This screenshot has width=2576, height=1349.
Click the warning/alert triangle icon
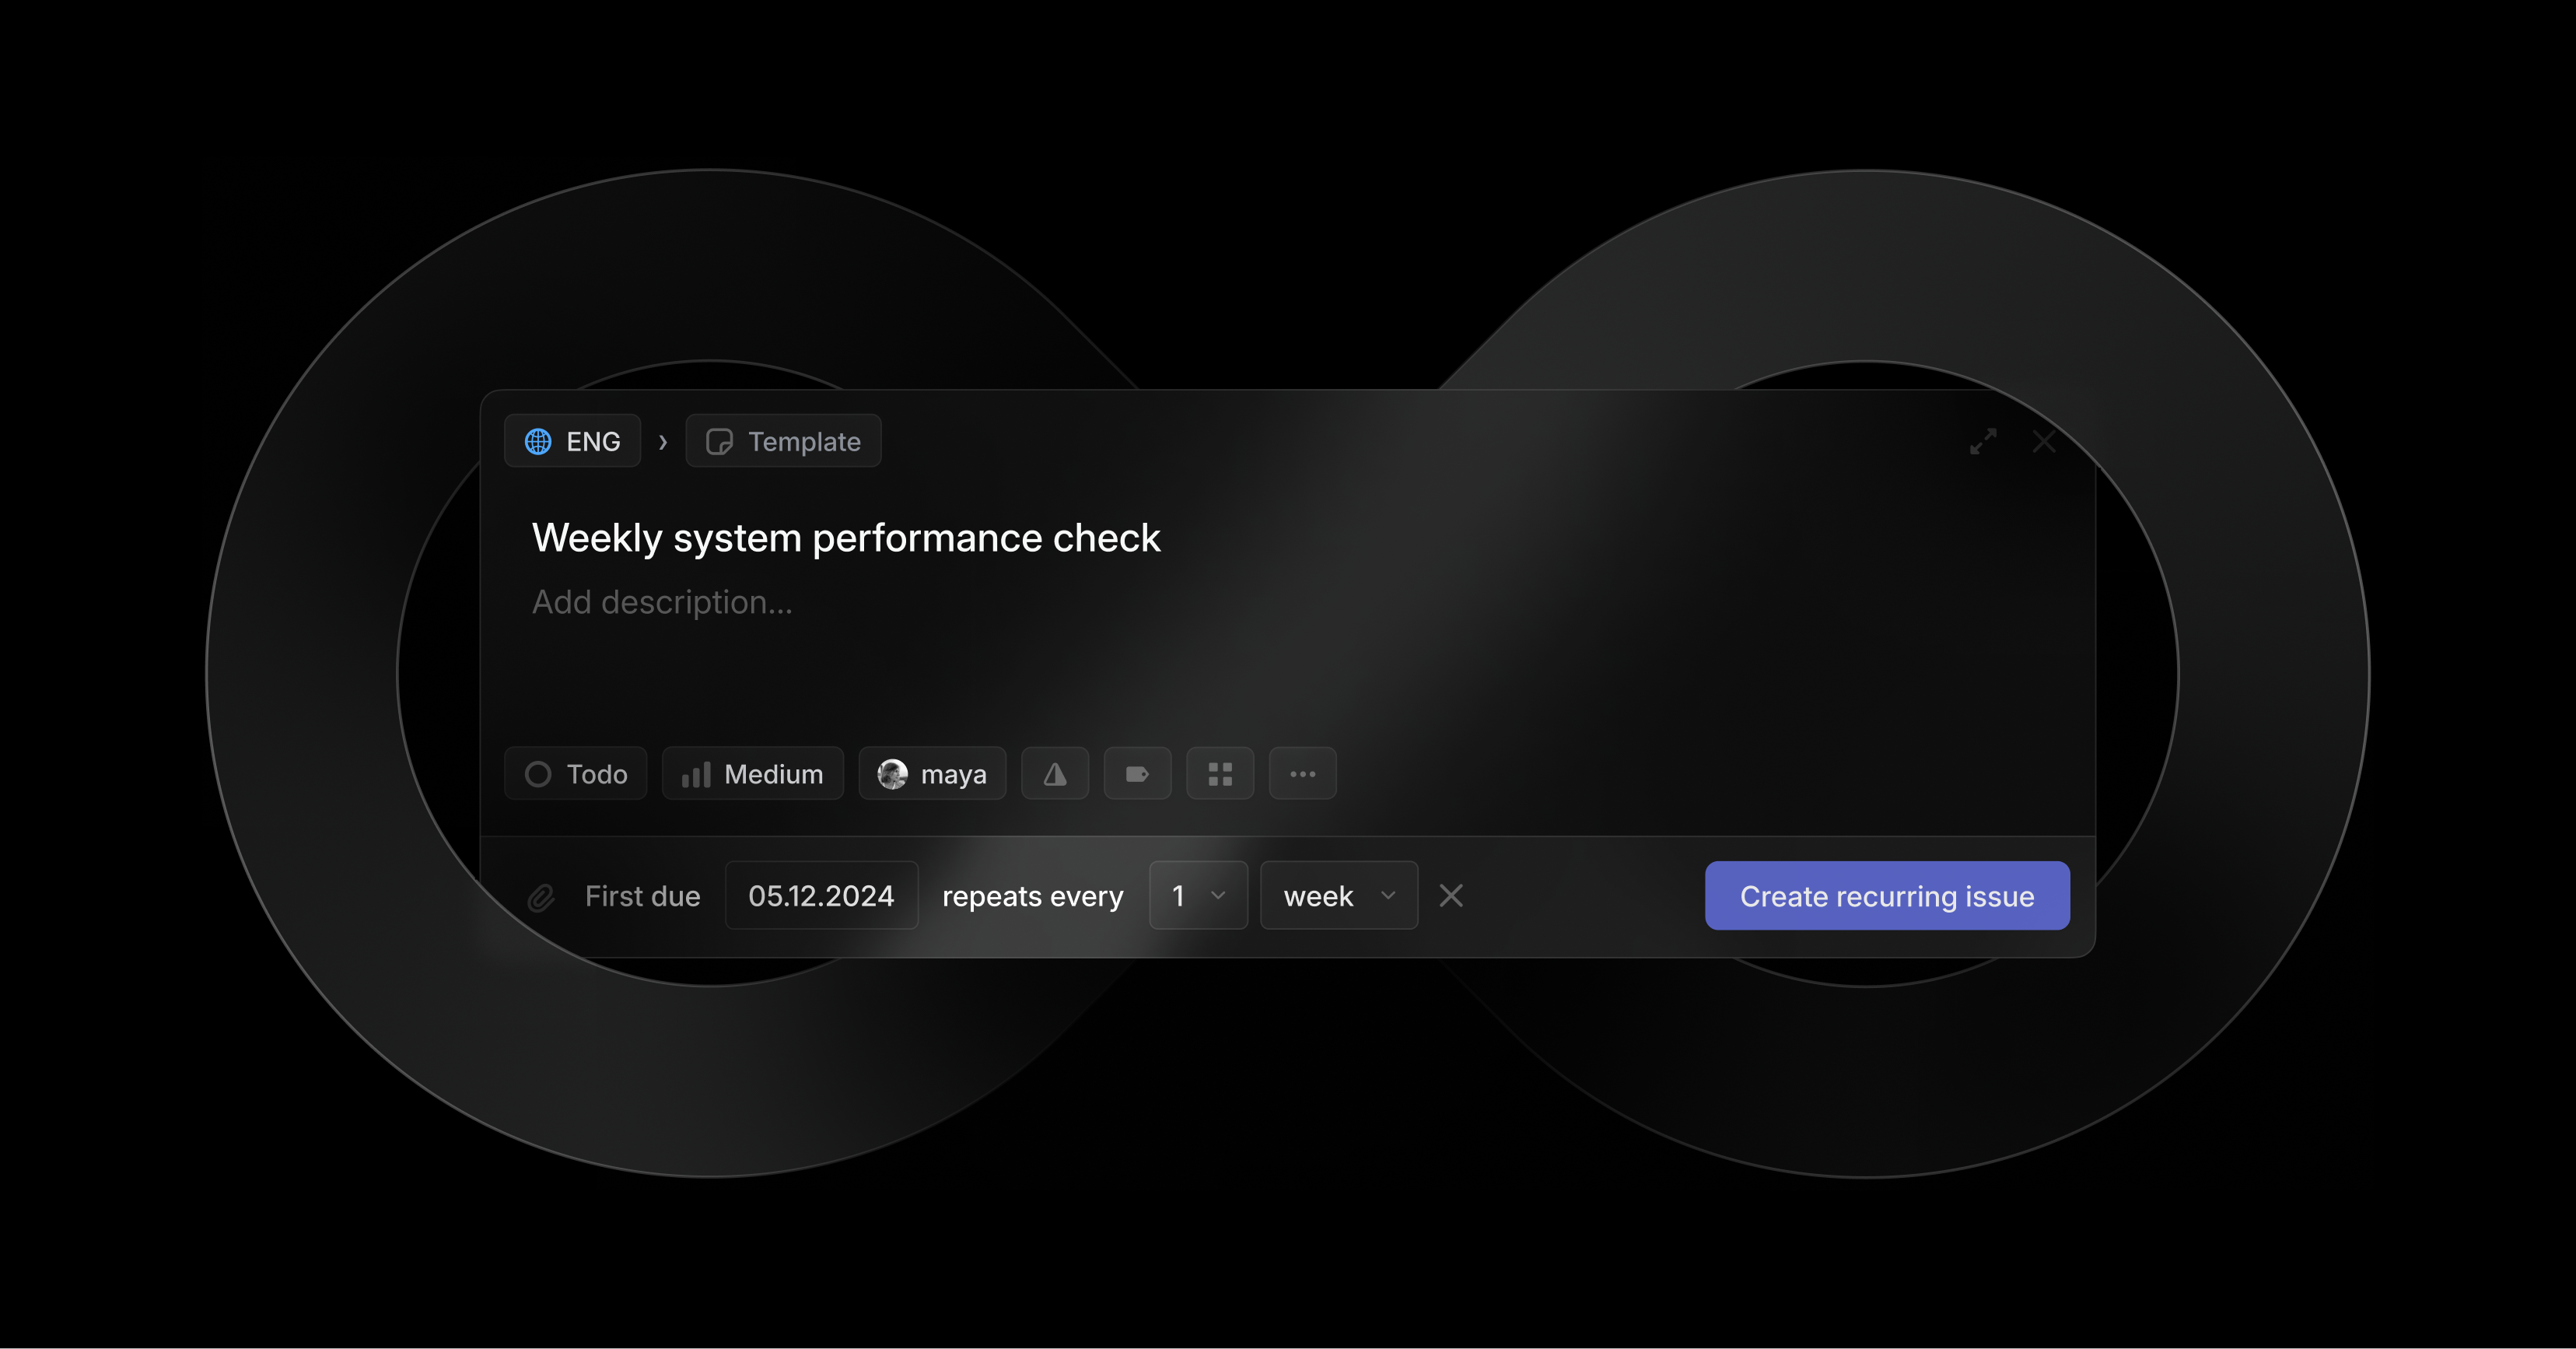(x=1055, y=773)
